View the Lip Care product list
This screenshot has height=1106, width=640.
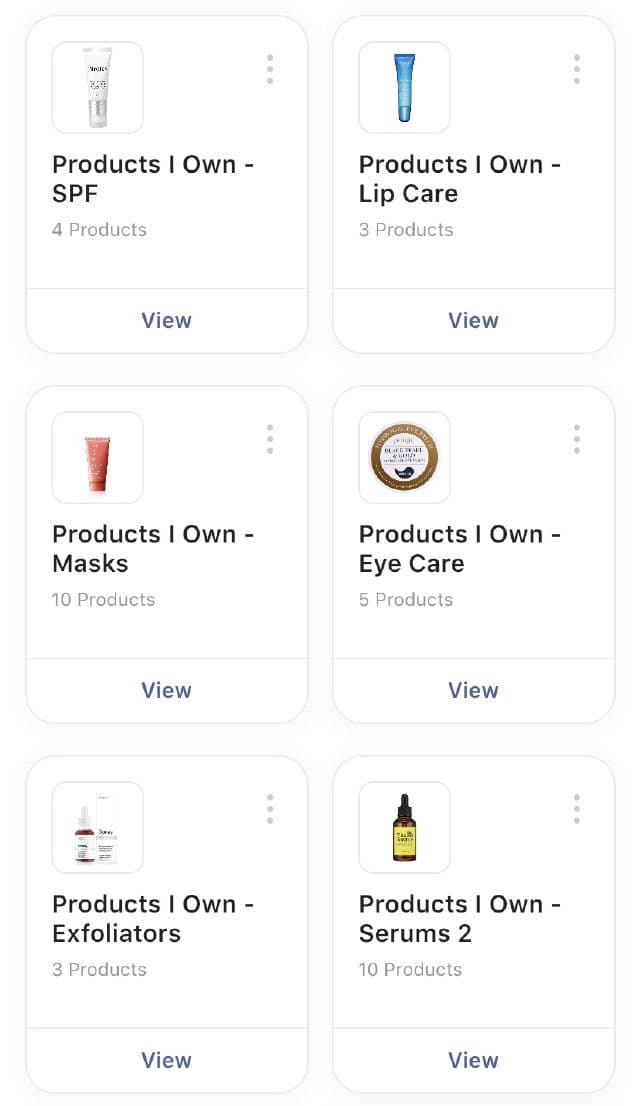click(x=473, y=321)
